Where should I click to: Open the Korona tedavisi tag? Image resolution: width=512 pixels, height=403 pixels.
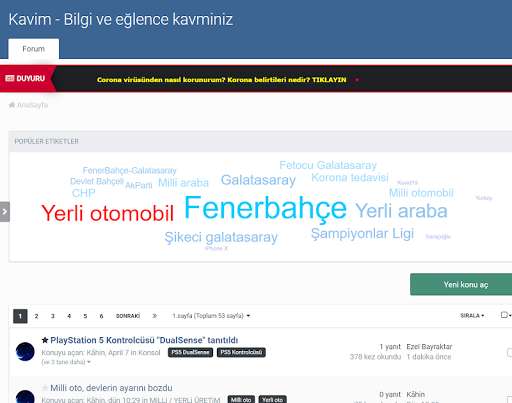coord(350,178)
